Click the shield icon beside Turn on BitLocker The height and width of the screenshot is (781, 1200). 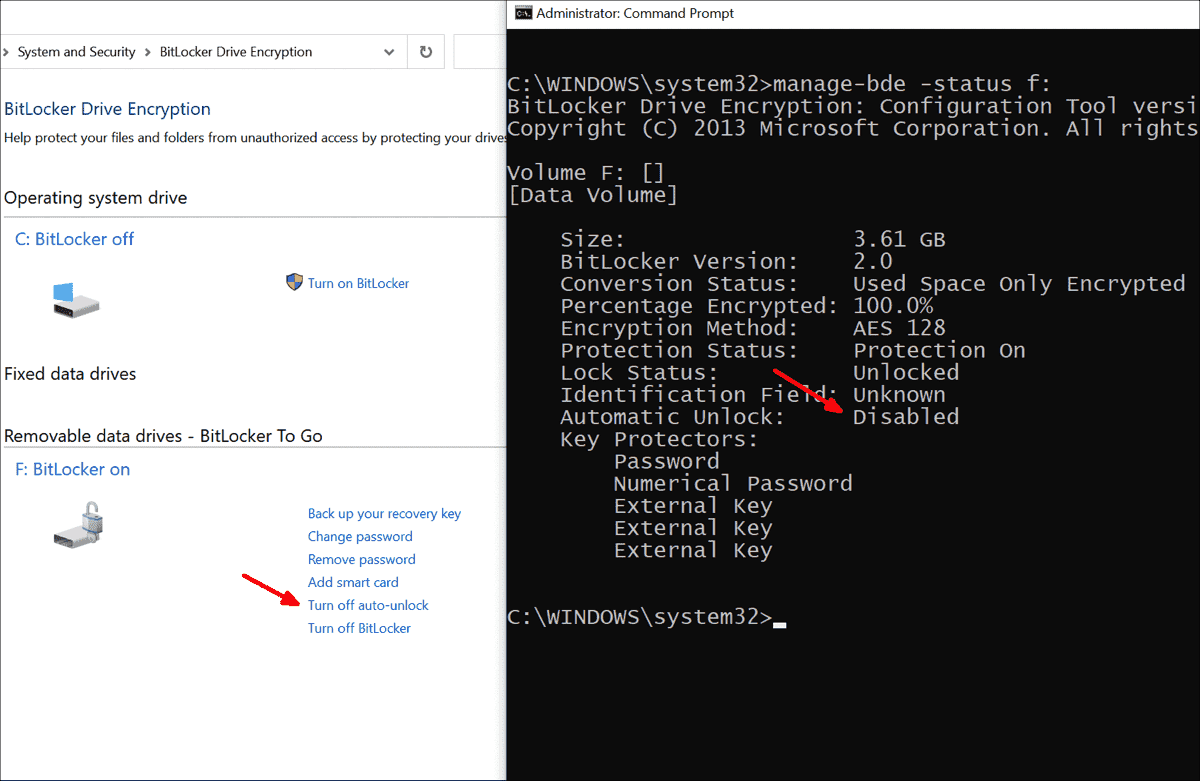click(294, 282)
